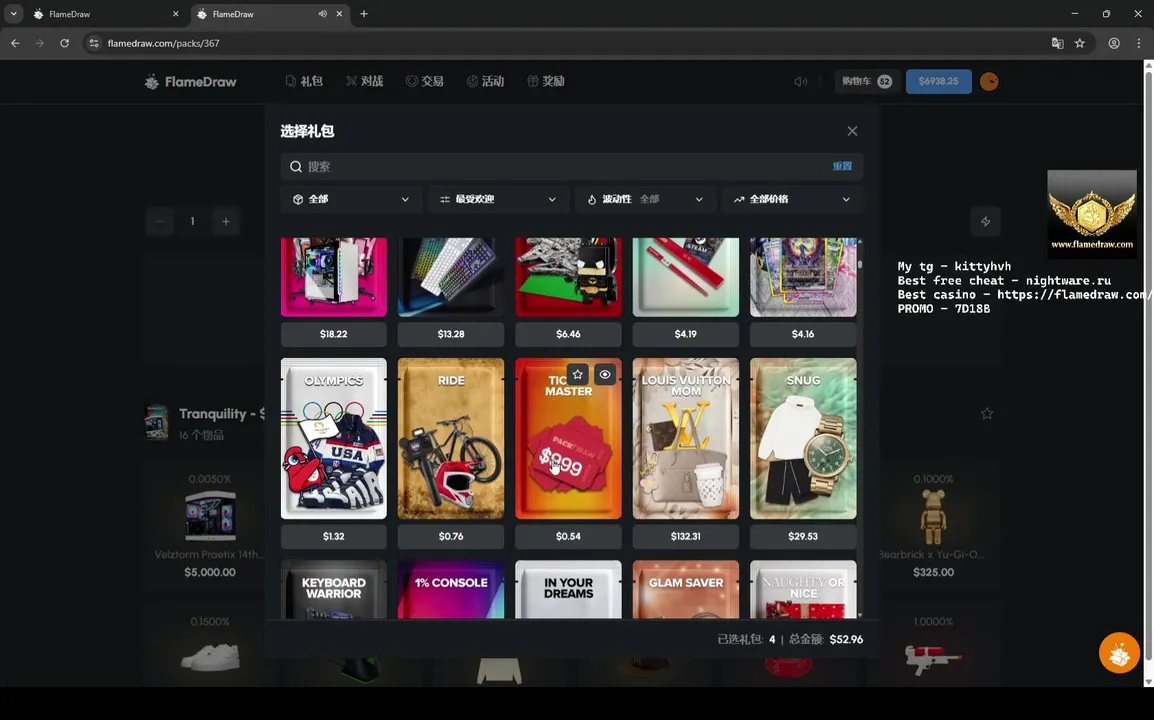Select the Keyboard Warrior pack
The width and height of the screenshot is (1154, 720).
point(333,590)
